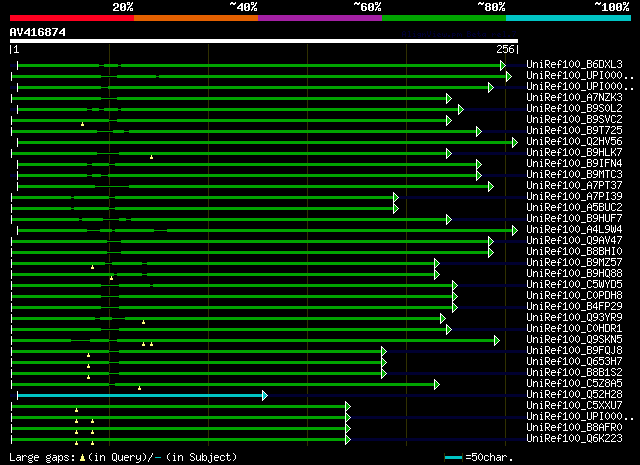Viewport: 640px width, 465px height.
Task: Select hit label UniRef100_A7PI39
Action: 574,197
